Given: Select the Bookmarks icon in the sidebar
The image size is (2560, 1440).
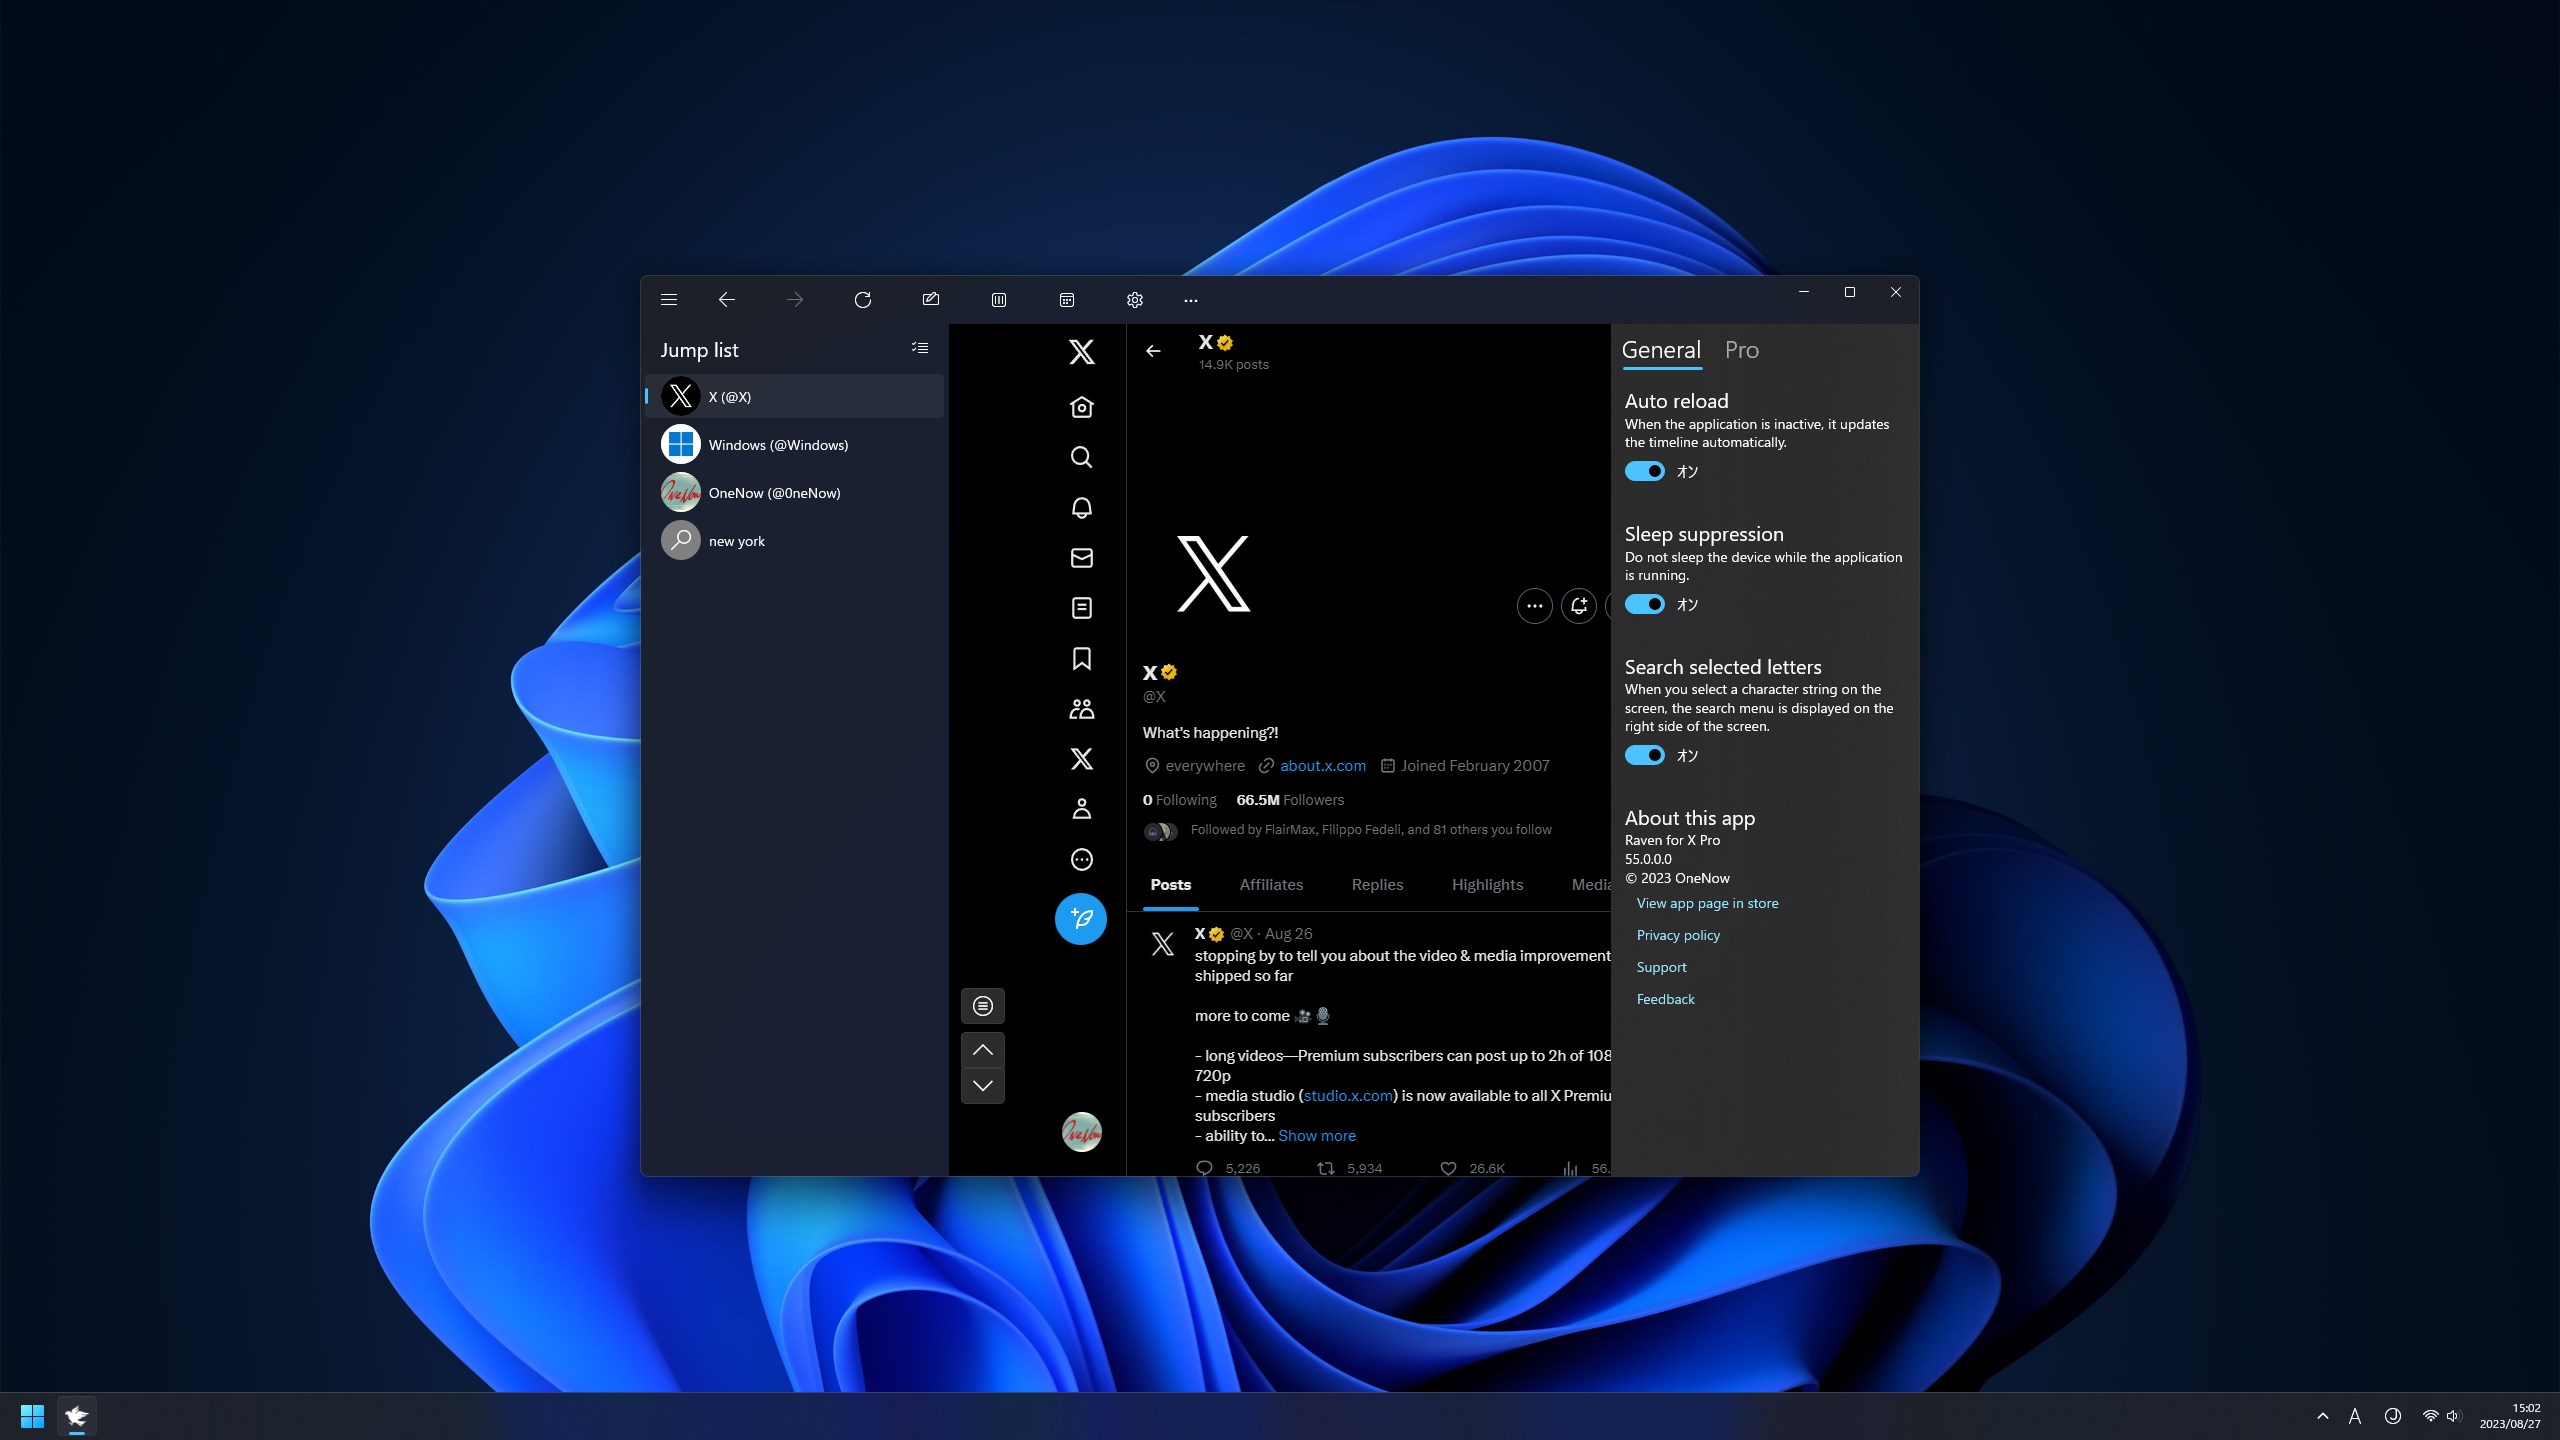Looking at the screenshot, I should (x=1081, y=658).
